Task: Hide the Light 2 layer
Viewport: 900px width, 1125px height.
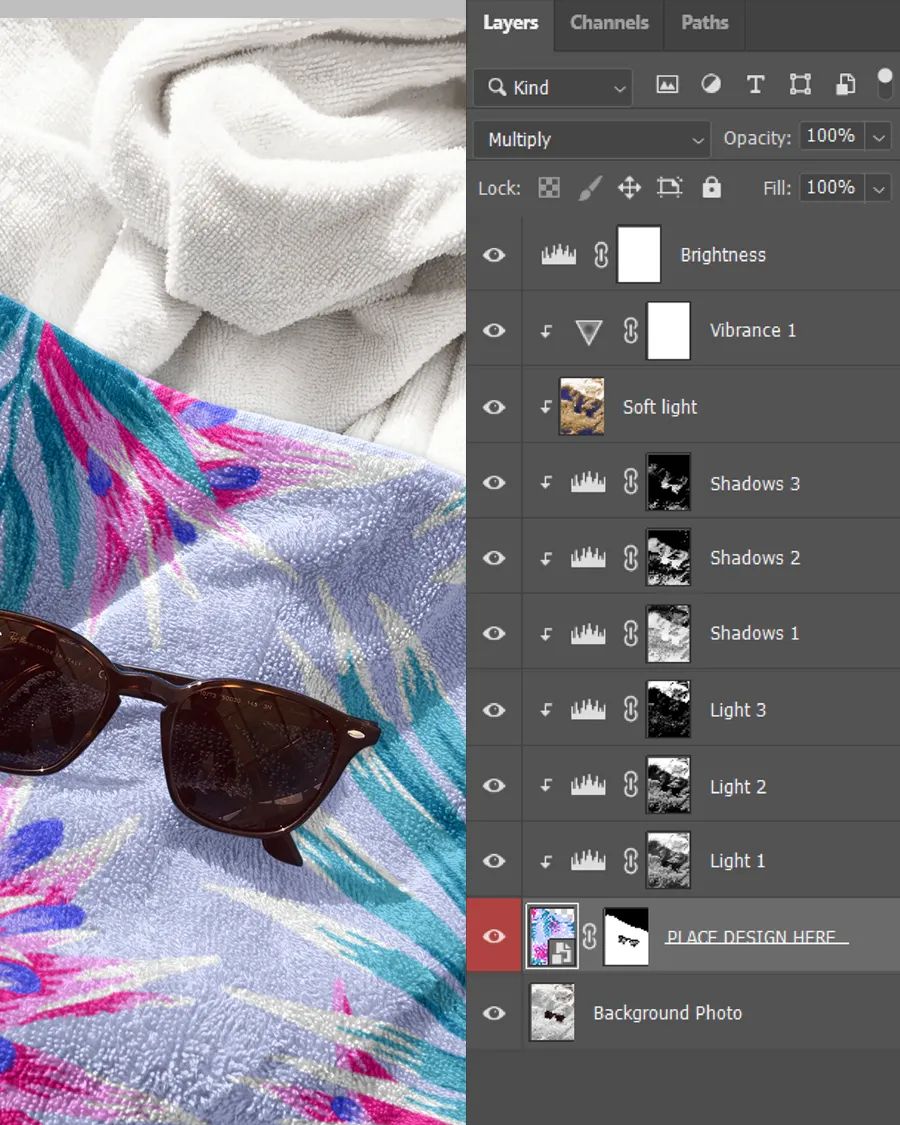Action: pyautogui.click(x=494, y=785)
